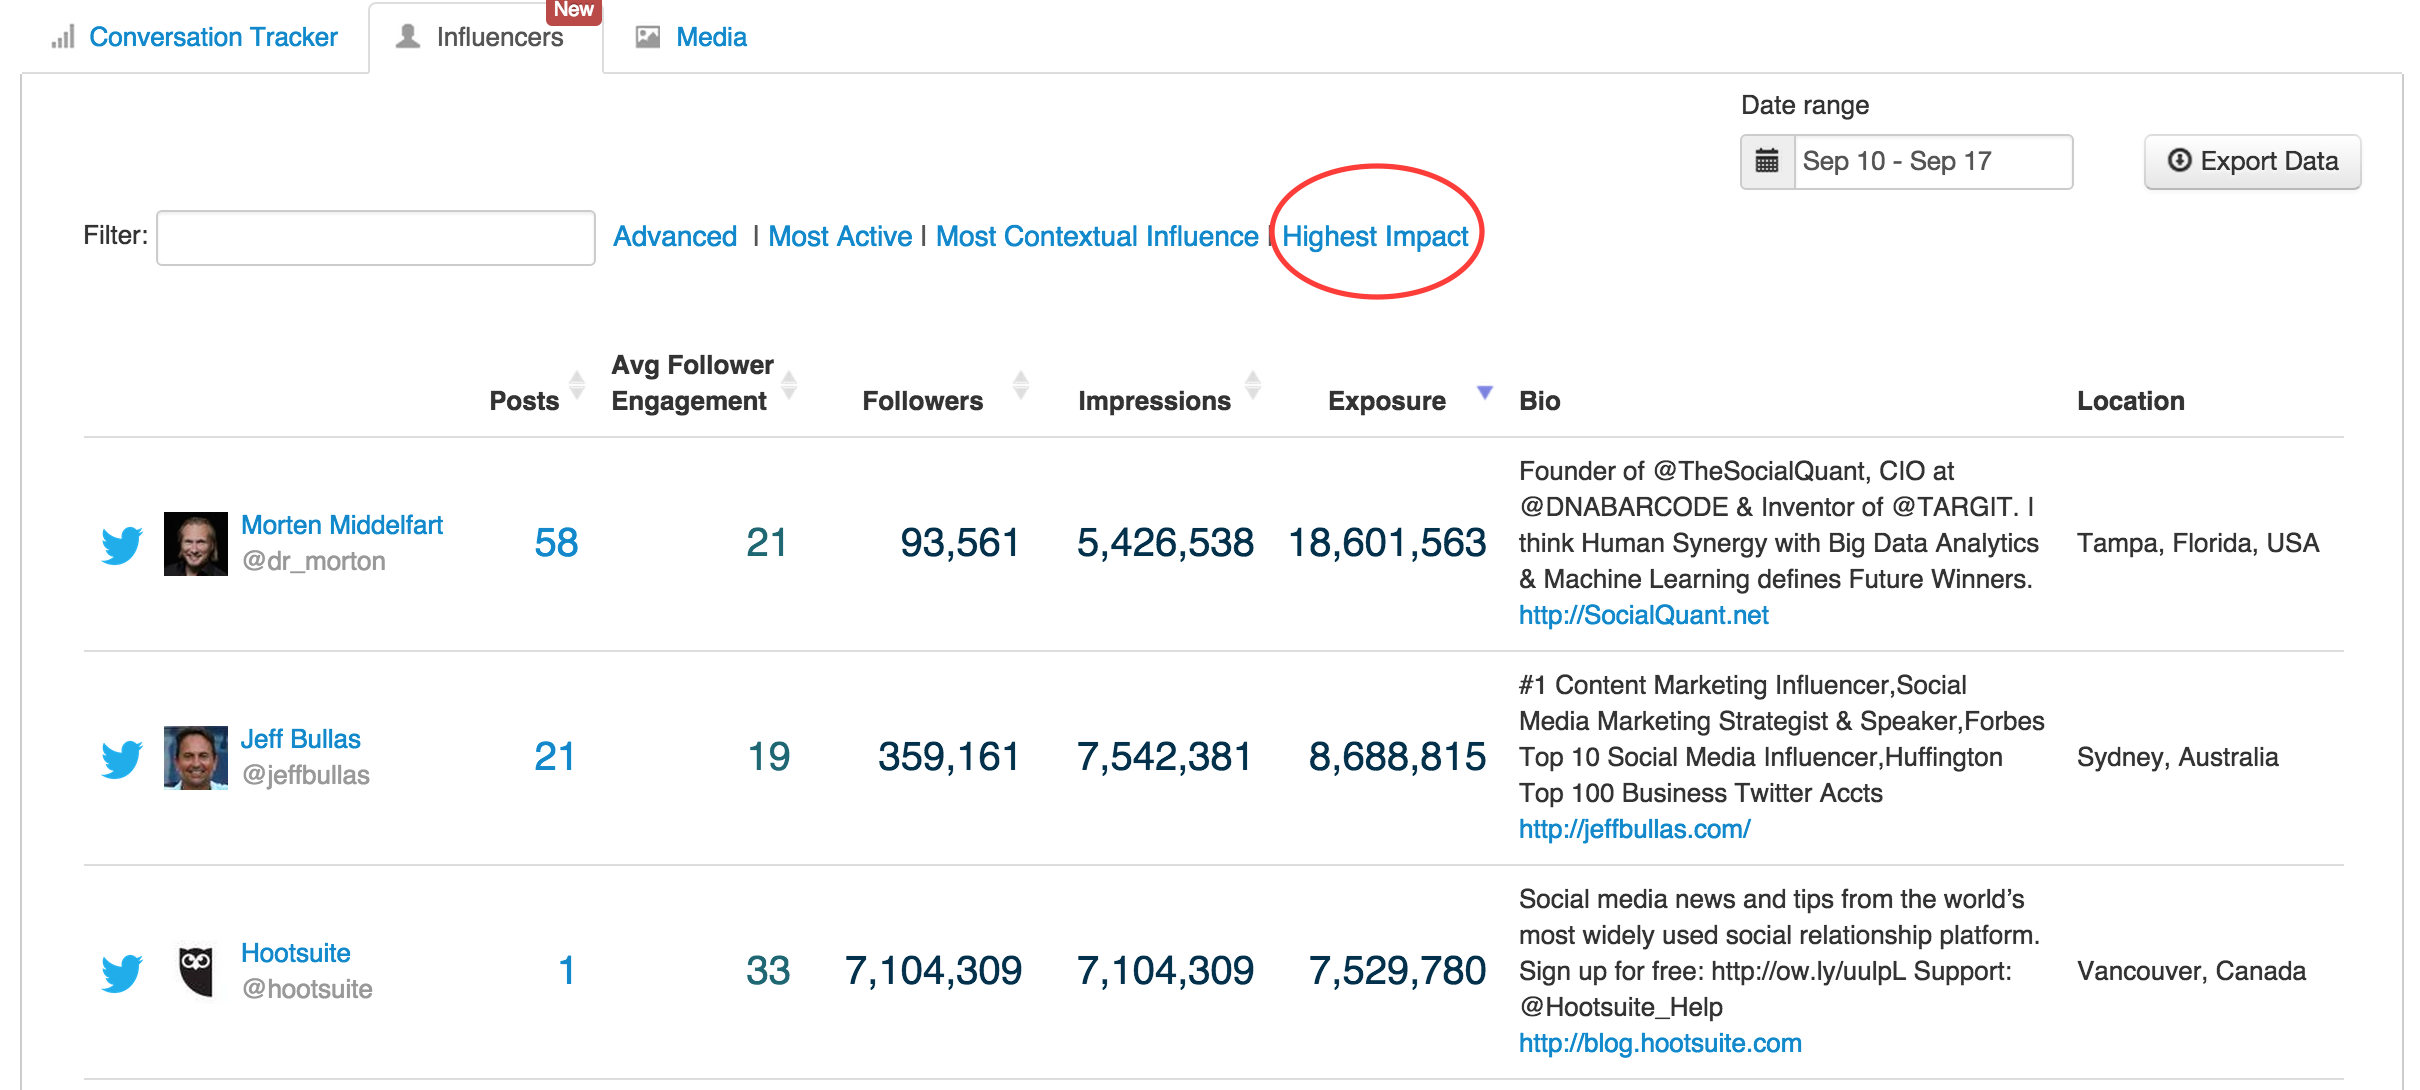
Task: Click followers value 93,561
Action: 960,543
